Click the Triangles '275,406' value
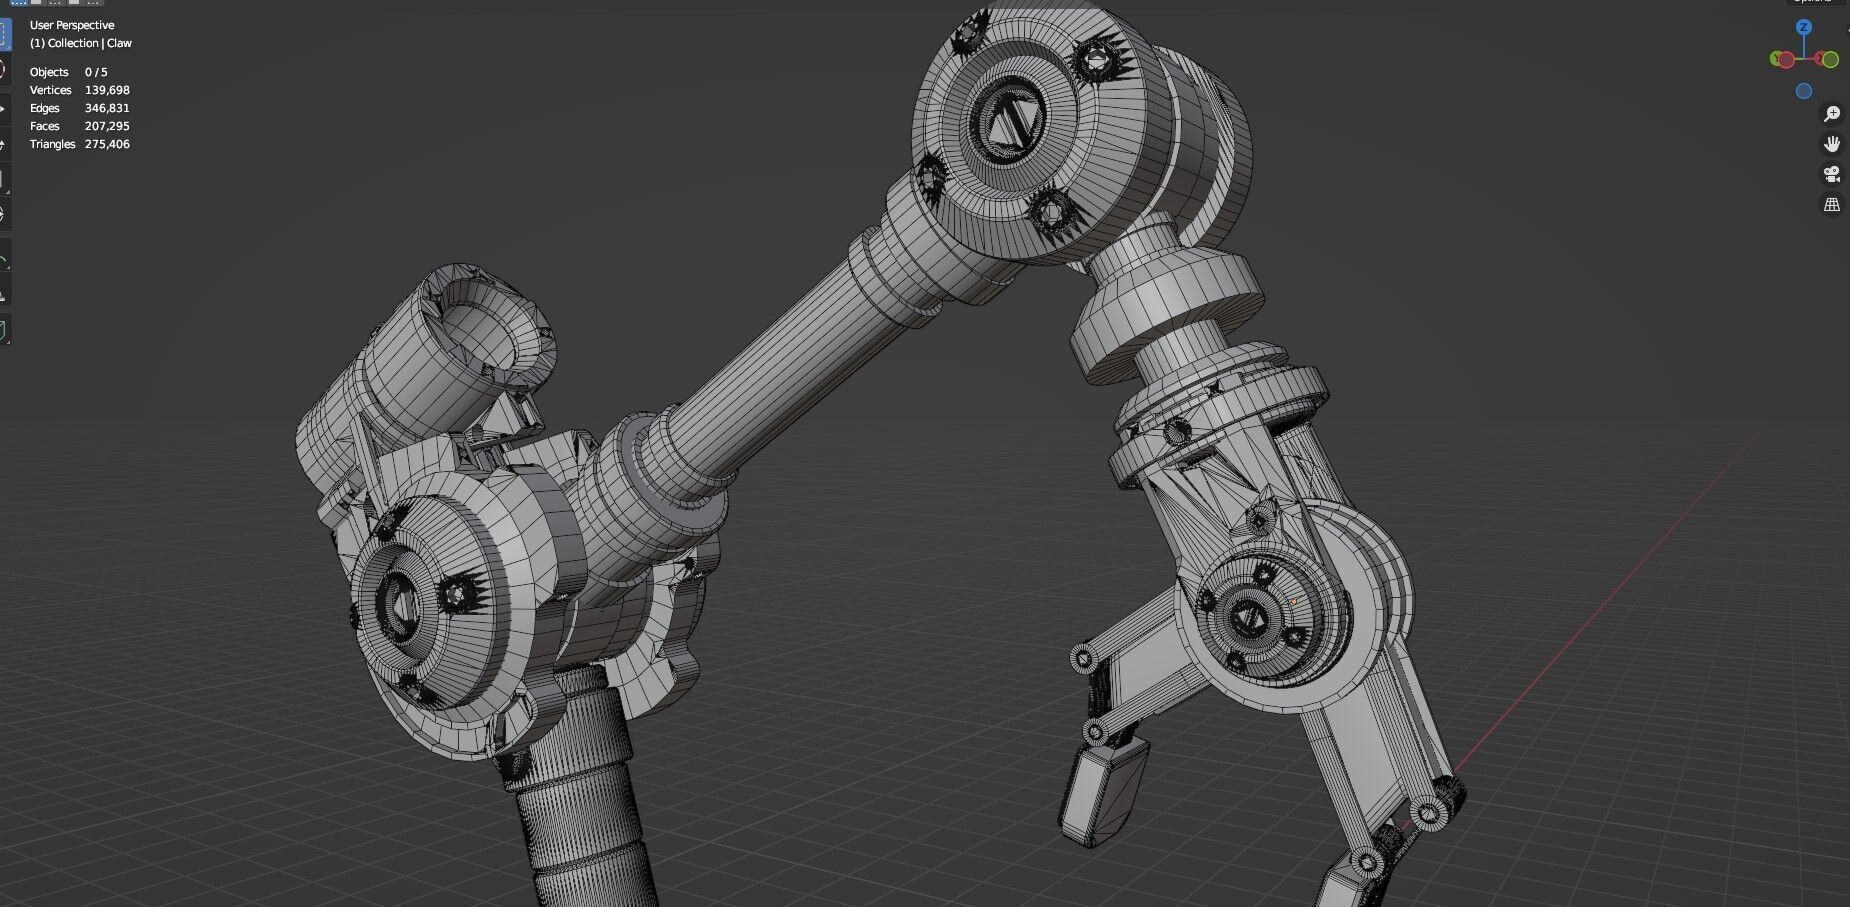The image size is (1850, 907). [x=107, y=144]
